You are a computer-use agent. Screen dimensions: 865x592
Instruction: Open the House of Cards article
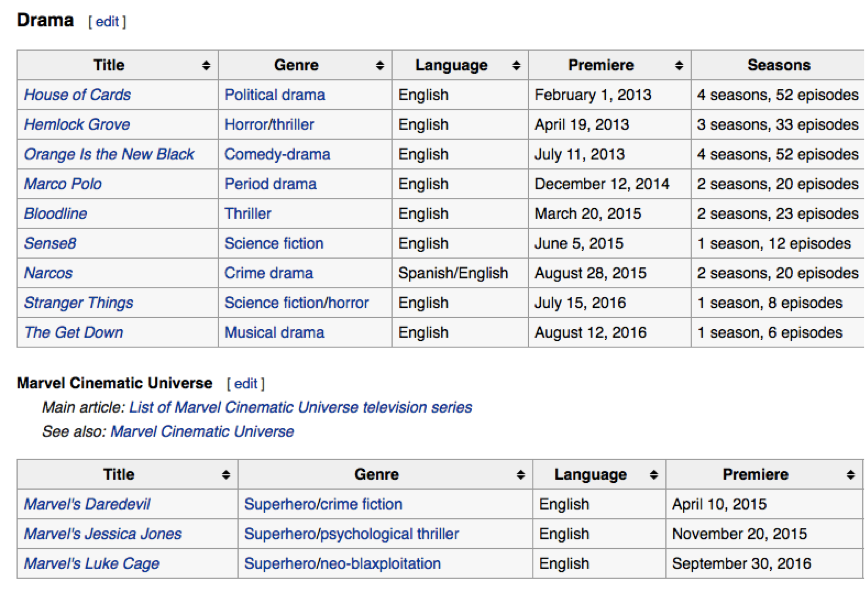[77, 95]
